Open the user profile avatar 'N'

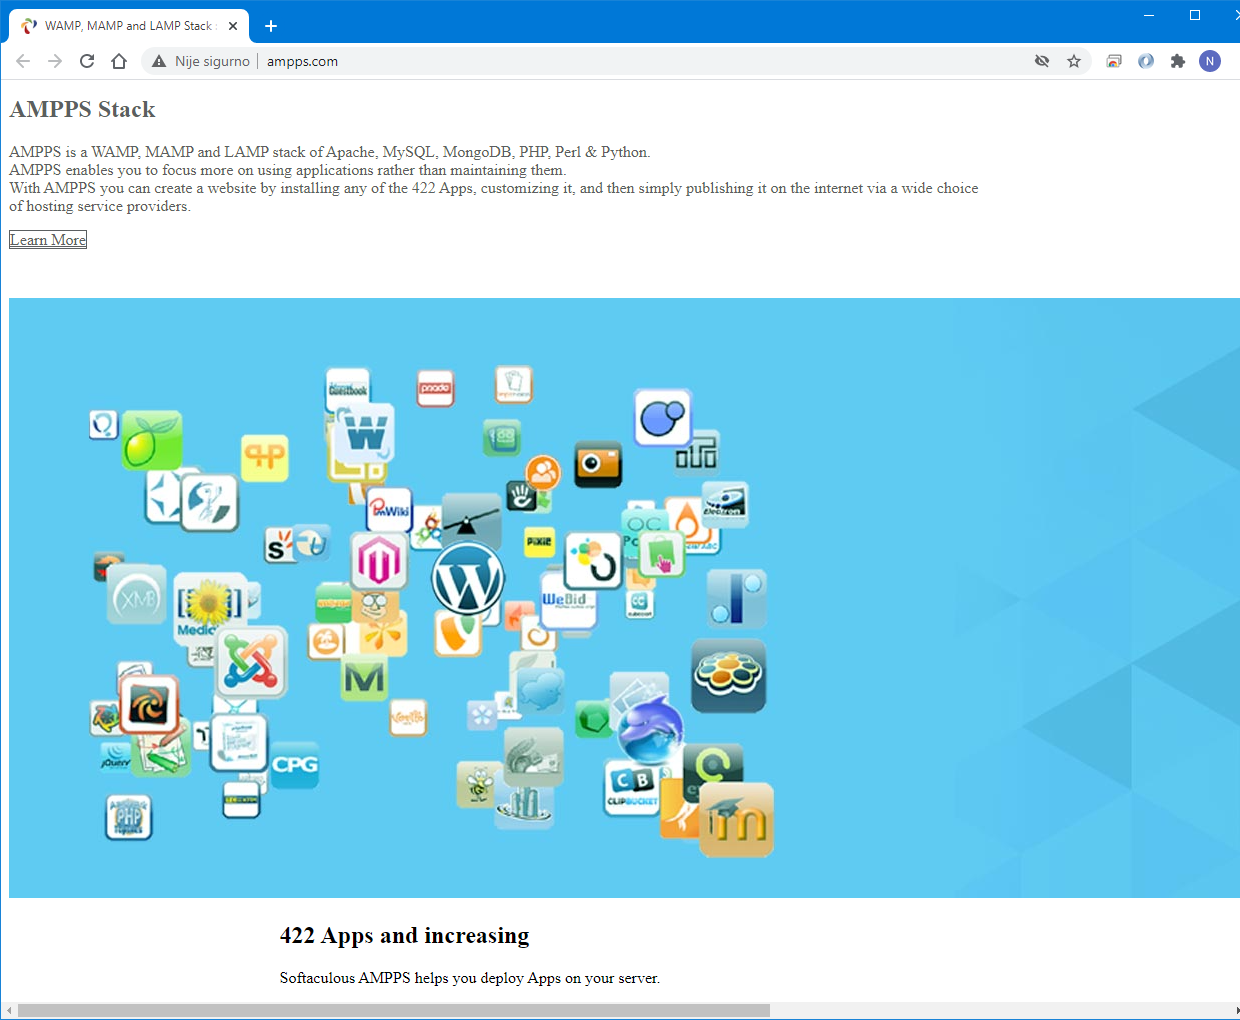click(x=1210, y=61)
